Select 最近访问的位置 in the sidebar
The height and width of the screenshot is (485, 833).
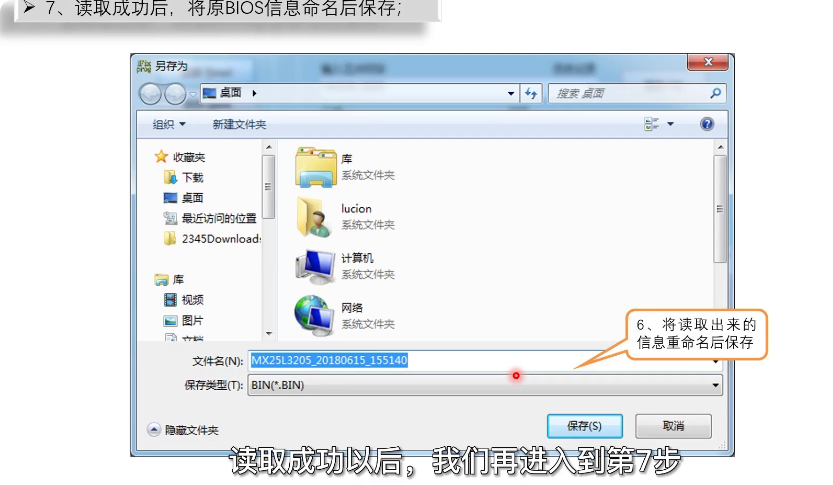point(218,218)
